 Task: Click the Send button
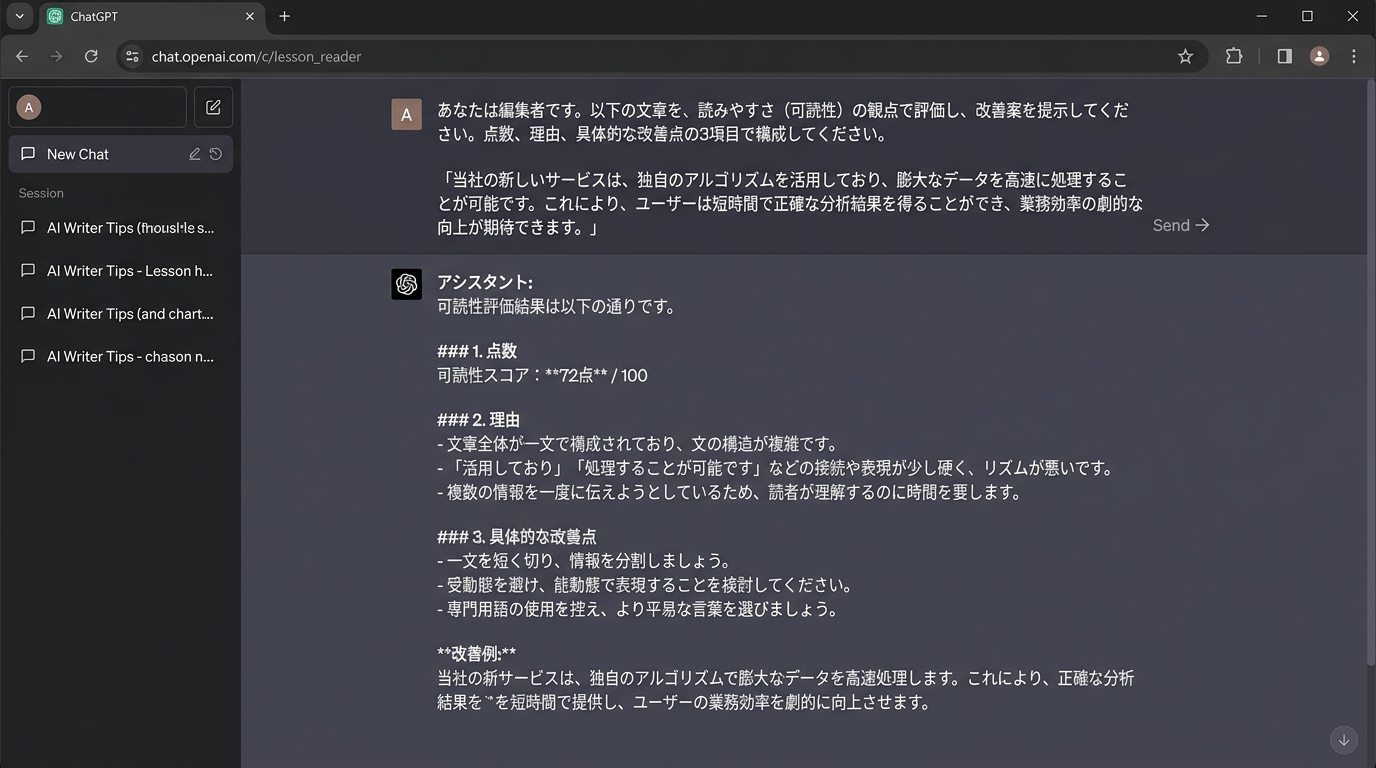point(1180,226)
